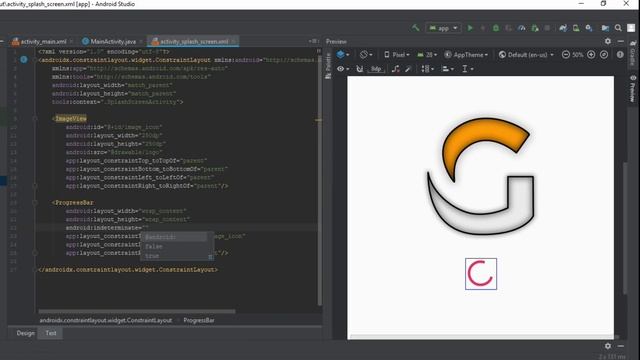
Task: Run the app with green play button
Action: [470, 28]
